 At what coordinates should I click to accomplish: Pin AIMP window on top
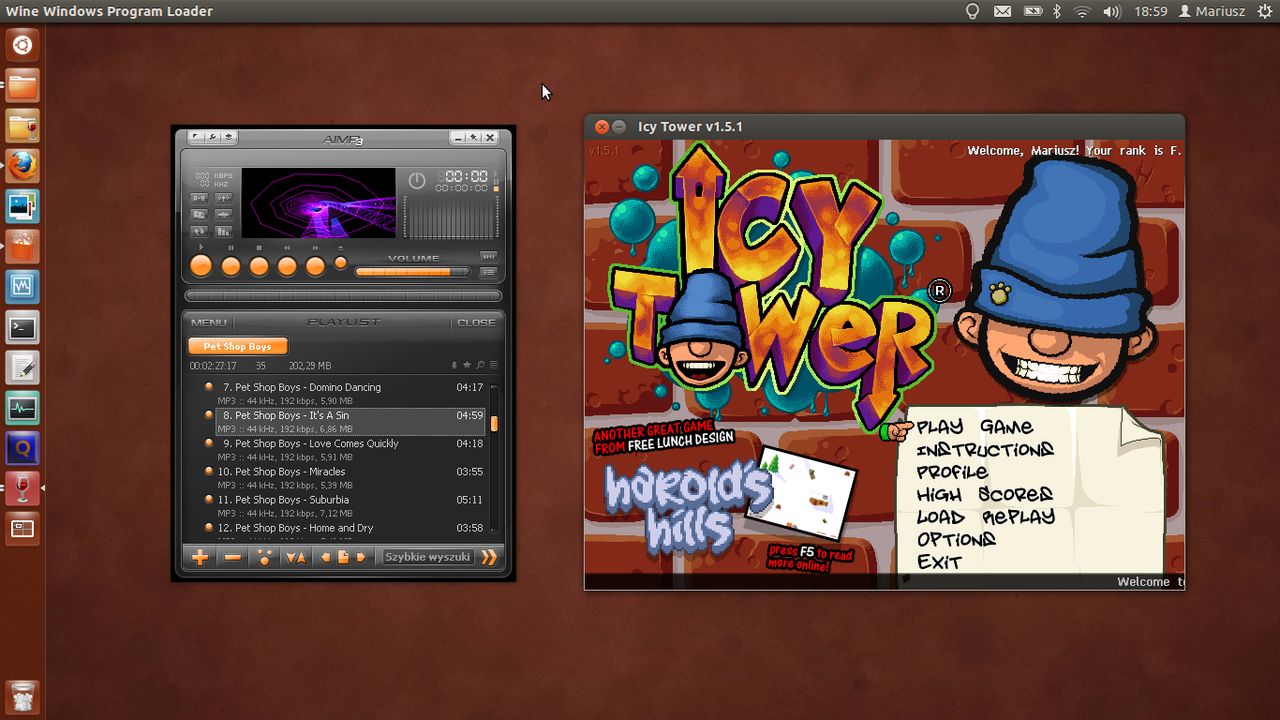click(473, 138)
